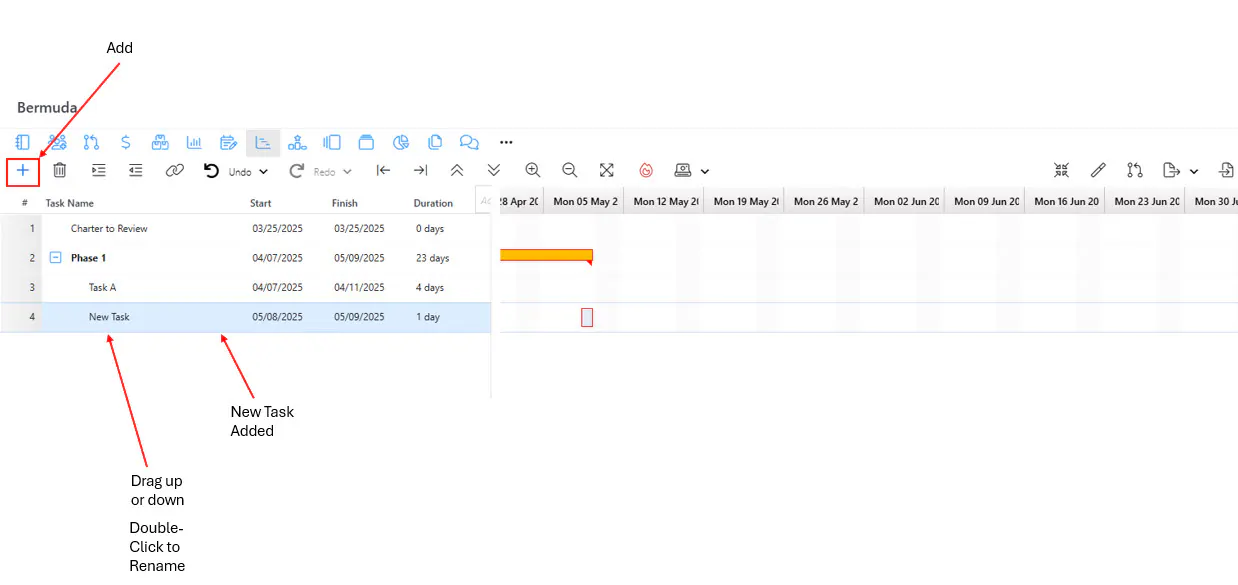Click the Task Name column header

tap(69, 203)
